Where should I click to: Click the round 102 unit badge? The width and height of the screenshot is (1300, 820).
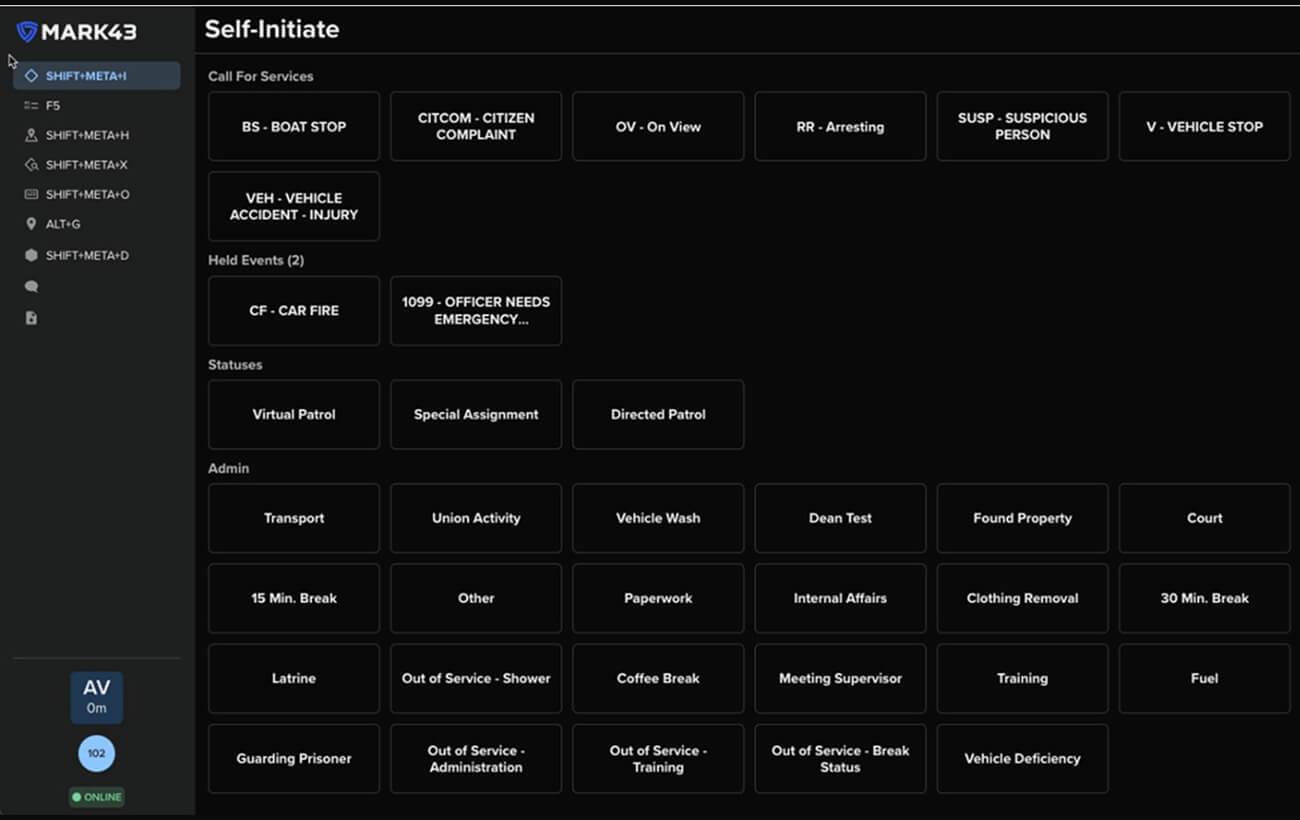(97, 753)
